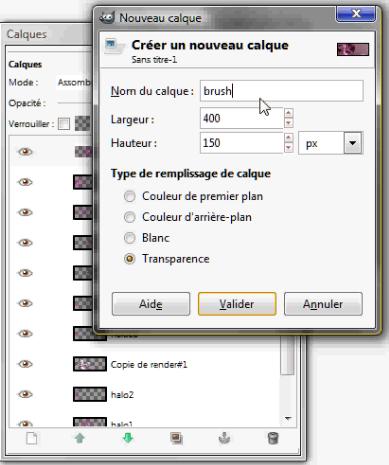Tick the Verrouiller pixels checkbox
This screenshot has height=465, width=389.
point(64,124)
